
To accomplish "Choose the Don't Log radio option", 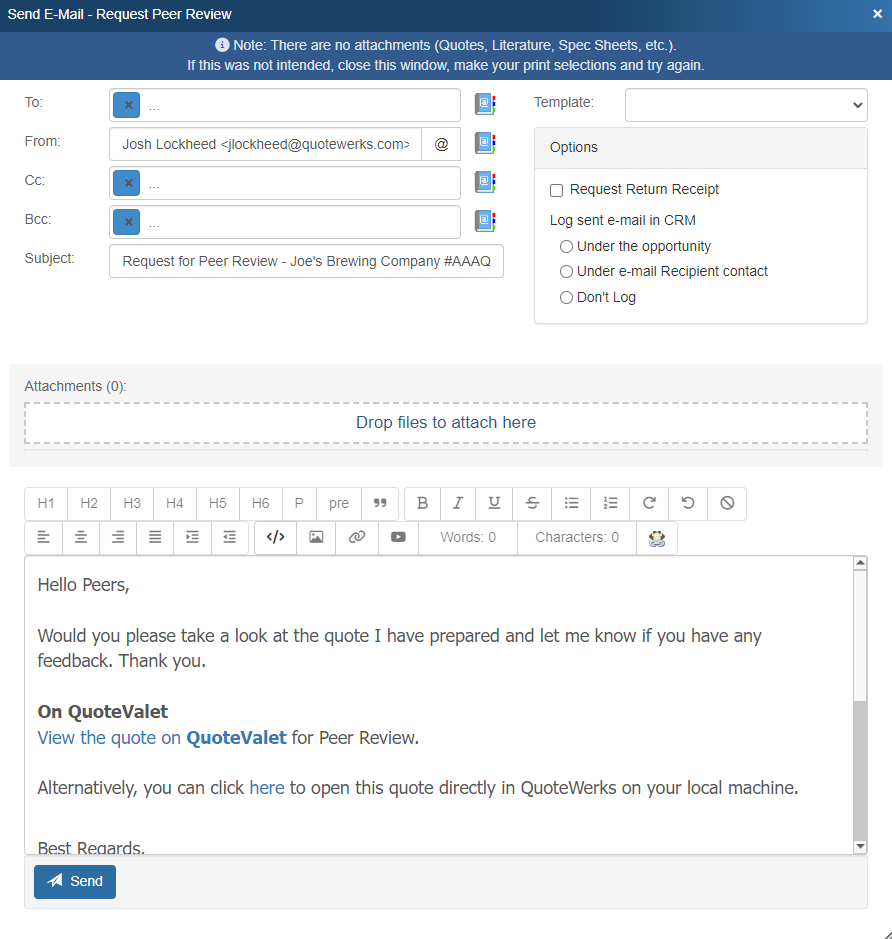I will point(567,297).
